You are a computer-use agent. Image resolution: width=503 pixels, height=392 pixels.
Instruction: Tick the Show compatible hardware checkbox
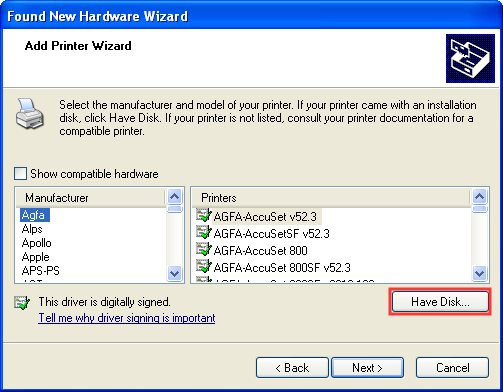(20, 174)
